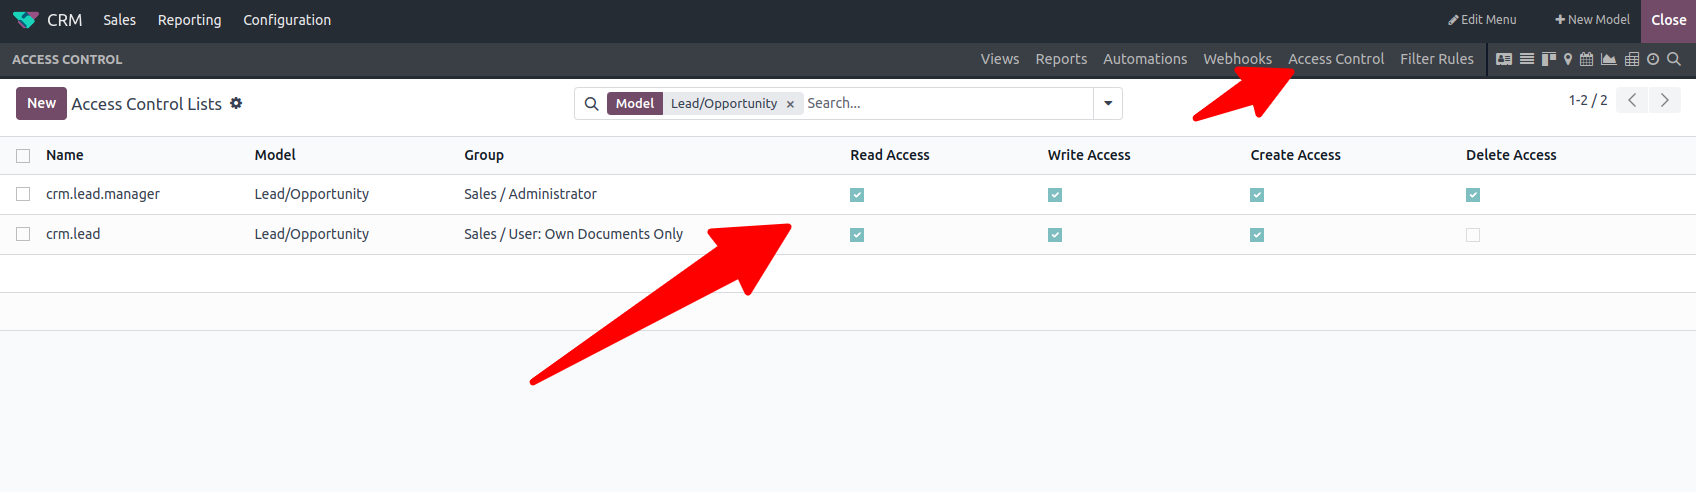Open the Sales menu
Viewport: 1696px width, 492px height.
pyautogui.click(x=119, y=20)
